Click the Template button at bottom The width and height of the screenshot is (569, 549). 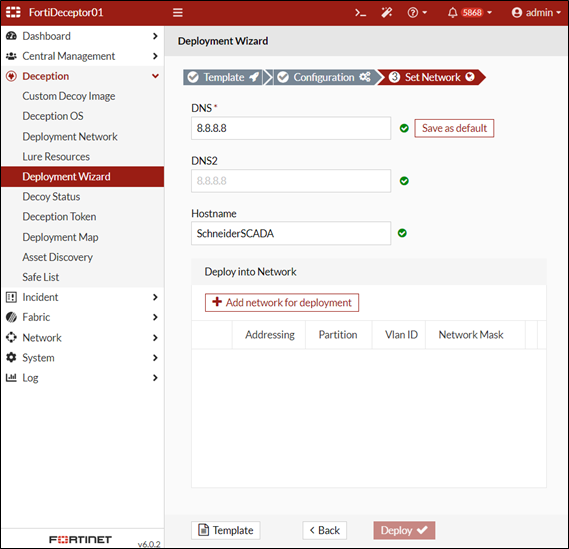(225, 530)
